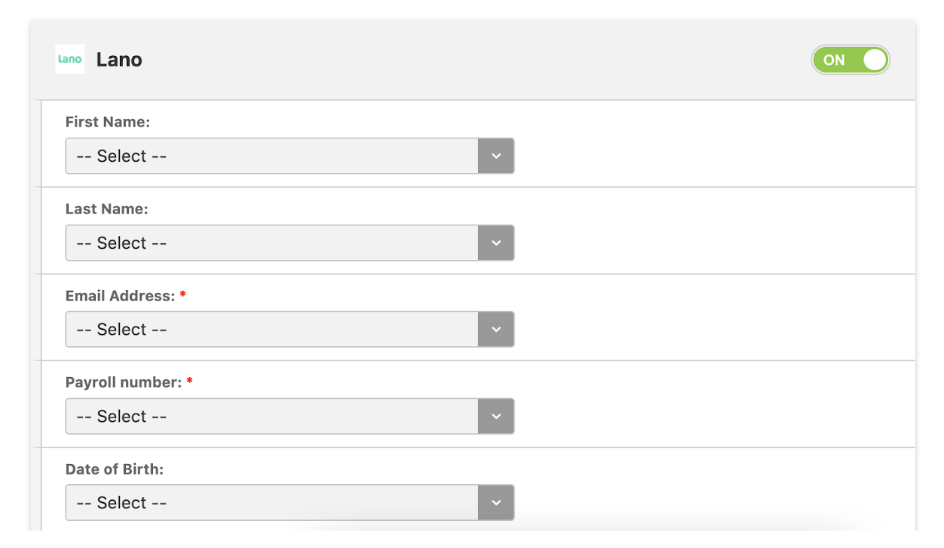Open the Payroll number select dropdown
The height and width of the screenshot is (548, 944).
[290, 416]
